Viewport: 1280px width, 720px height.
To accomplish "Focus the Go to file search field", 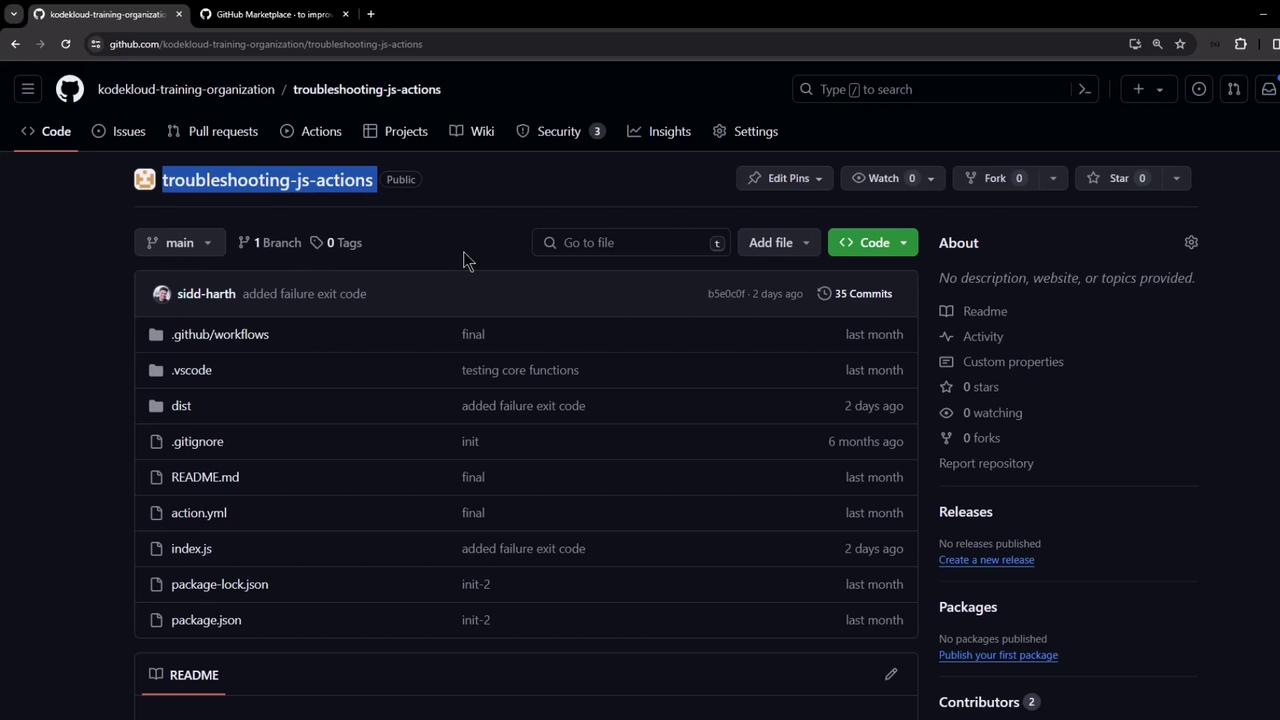I will pyautogui.click(x=631, y=243).
